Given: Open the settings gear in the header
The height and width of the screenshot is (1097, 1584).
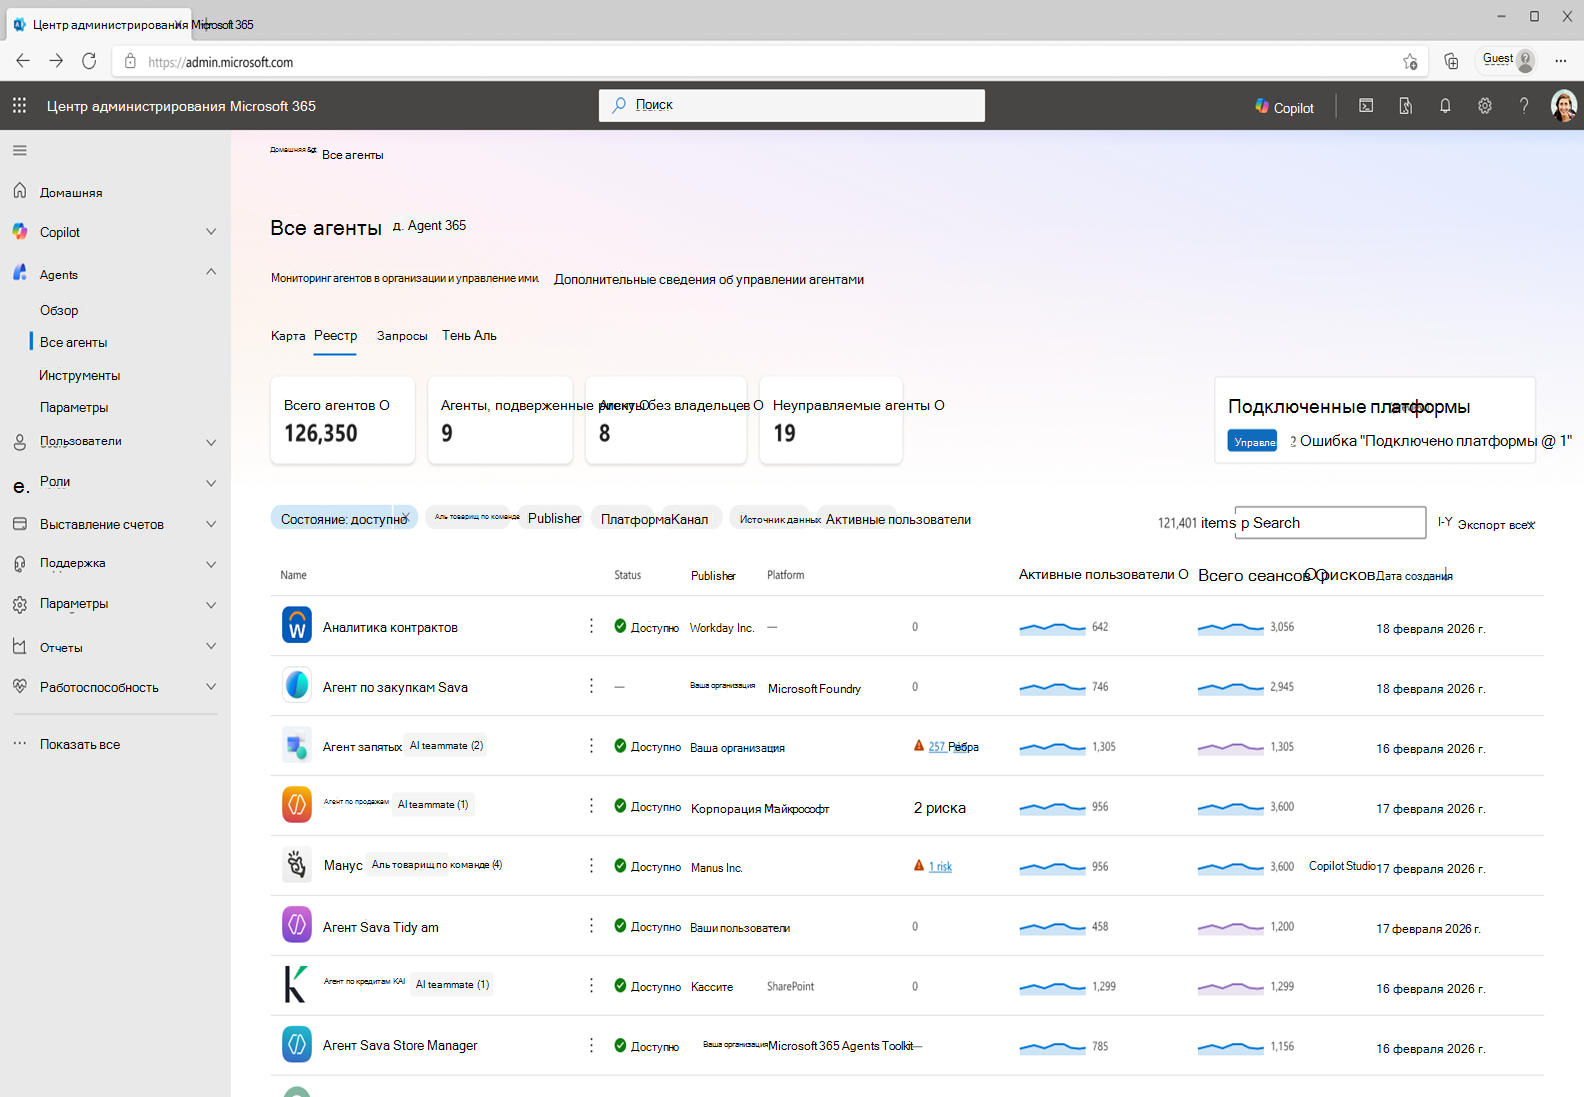Looking at the screenshot, I should (1485, 106).
